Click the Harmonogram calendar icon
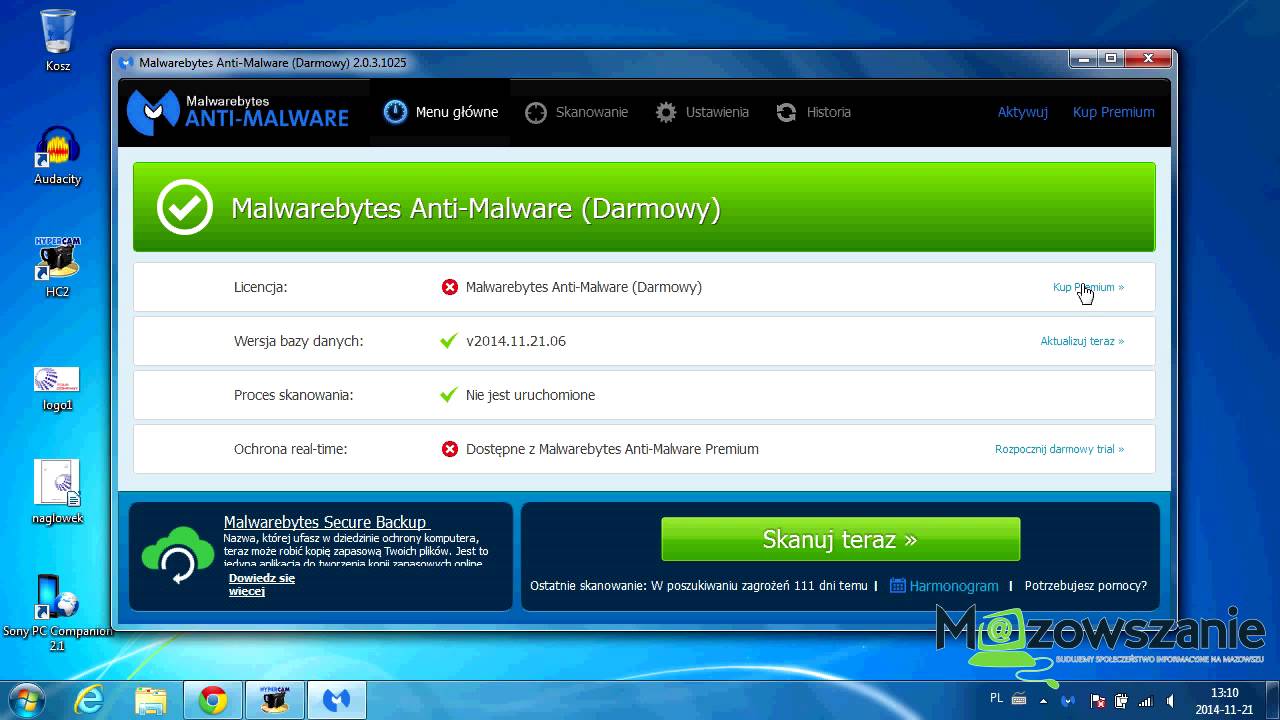1280x720 pixels. click(x=897, y=586)
